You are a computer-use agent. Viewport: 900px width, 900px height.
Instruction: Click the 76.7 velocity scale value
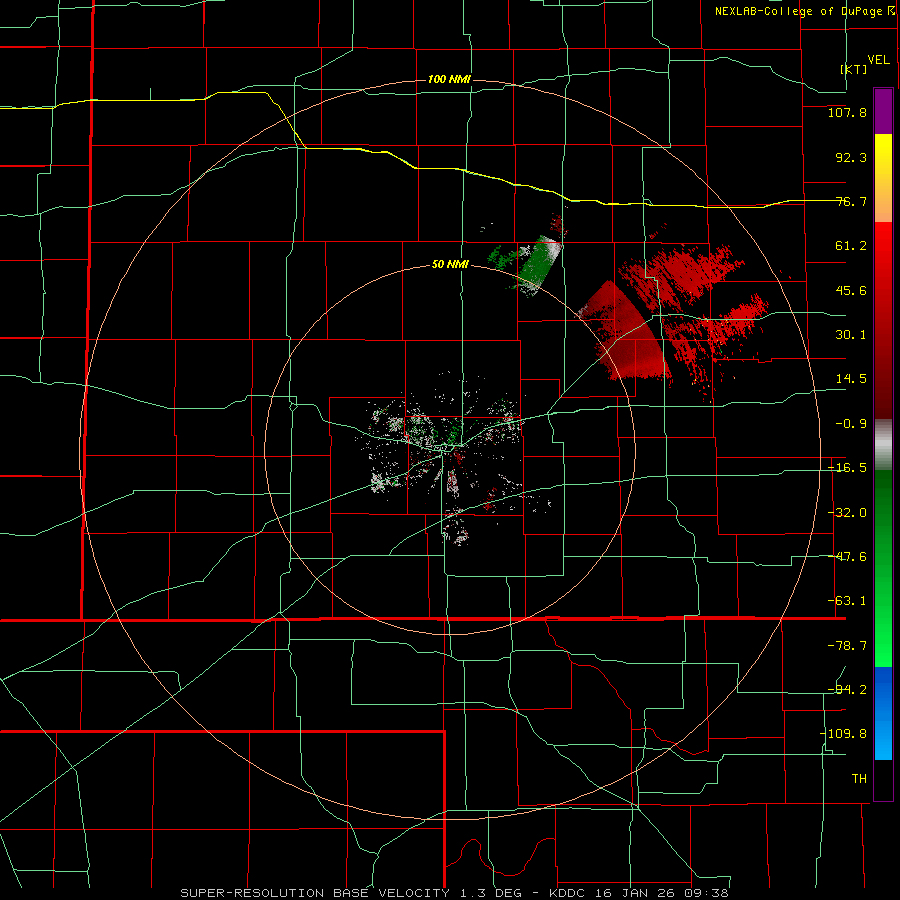pyautogui.click(x=851, y=201)
